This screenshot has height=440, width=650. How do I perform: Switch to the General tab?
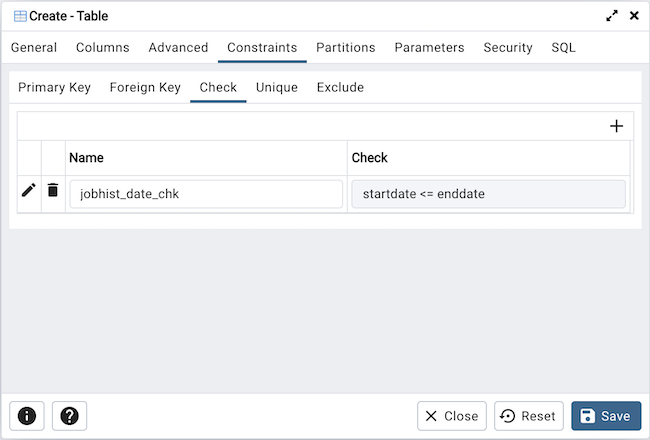point(34,47)
